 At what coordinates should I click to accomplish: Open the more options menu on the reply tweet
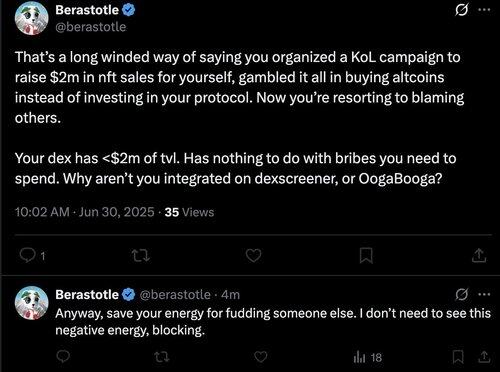tap(484, 294)
